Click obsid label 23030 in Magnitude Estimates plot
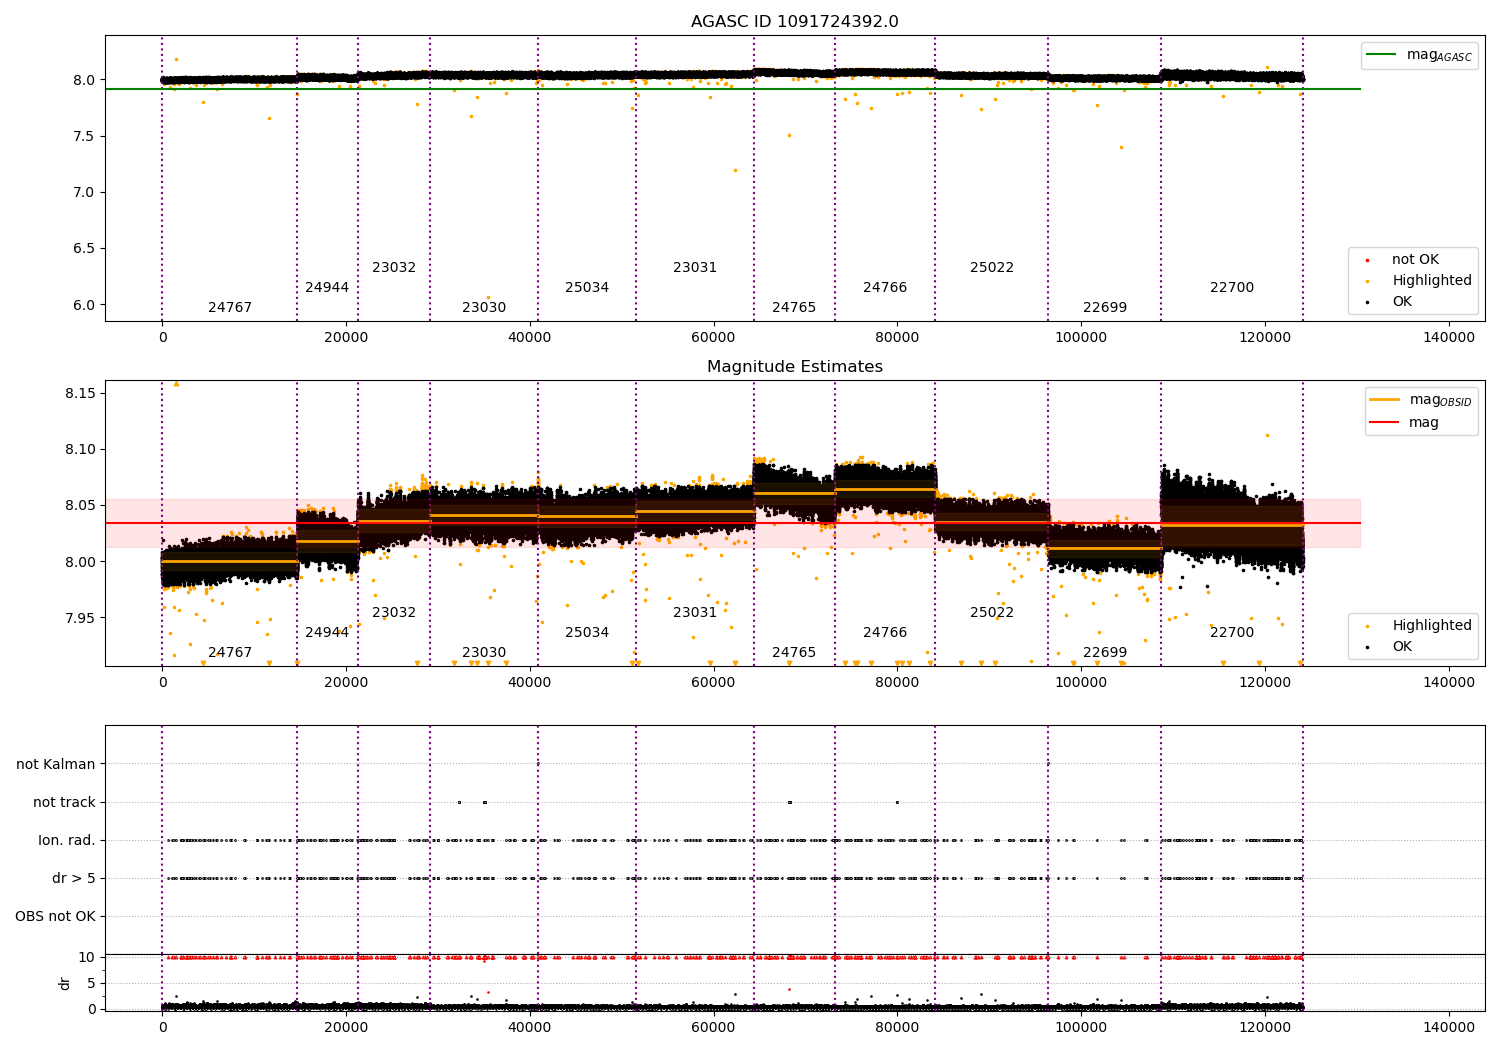This screenshot has width=1500, height=1050. coord(484,653)
